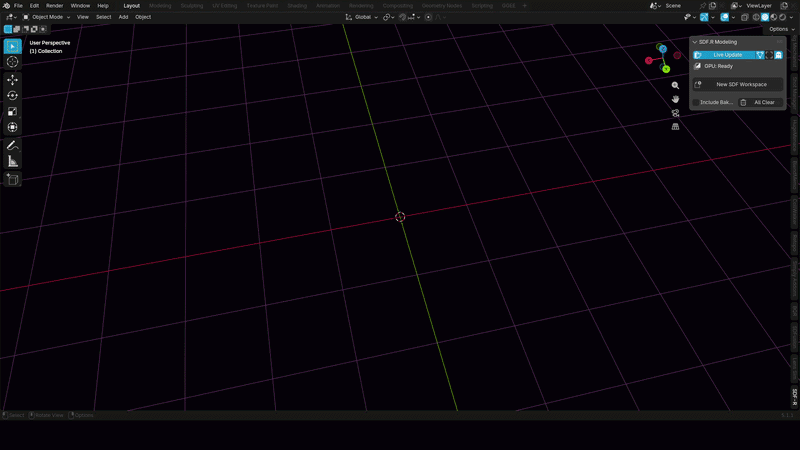Select the Annotate tool
Viewport: 800px width, 450px height.
[x=13, y=146]
